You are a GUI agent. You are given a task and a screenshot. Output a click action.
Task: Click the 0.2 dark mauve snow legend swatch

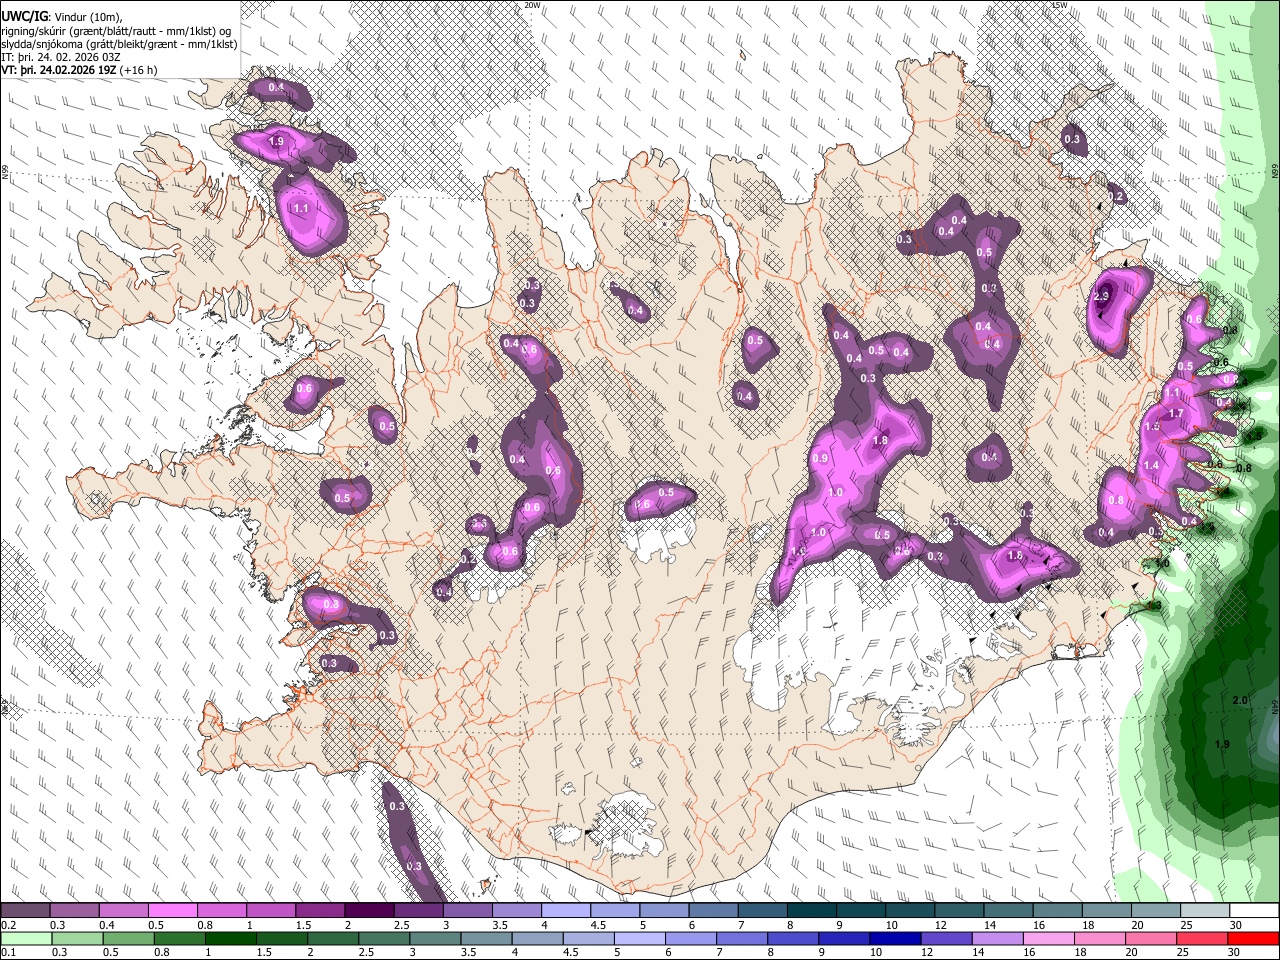tap(25, 911)
